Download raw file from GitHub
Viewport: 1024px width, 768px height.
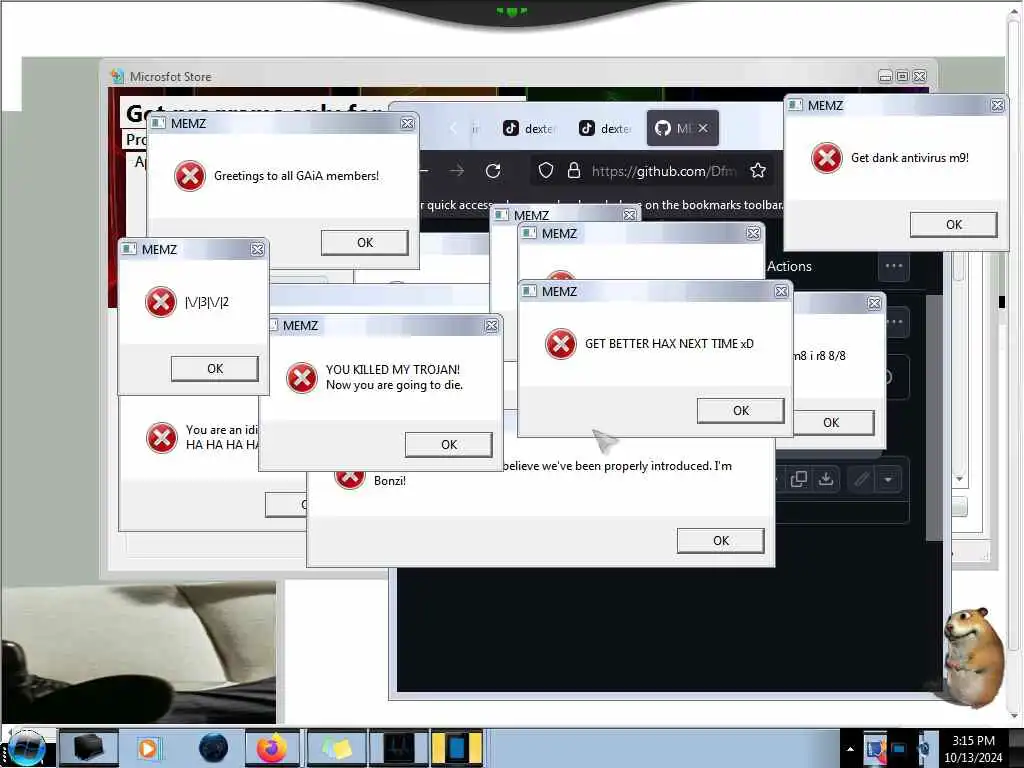[x=826, y=479]
